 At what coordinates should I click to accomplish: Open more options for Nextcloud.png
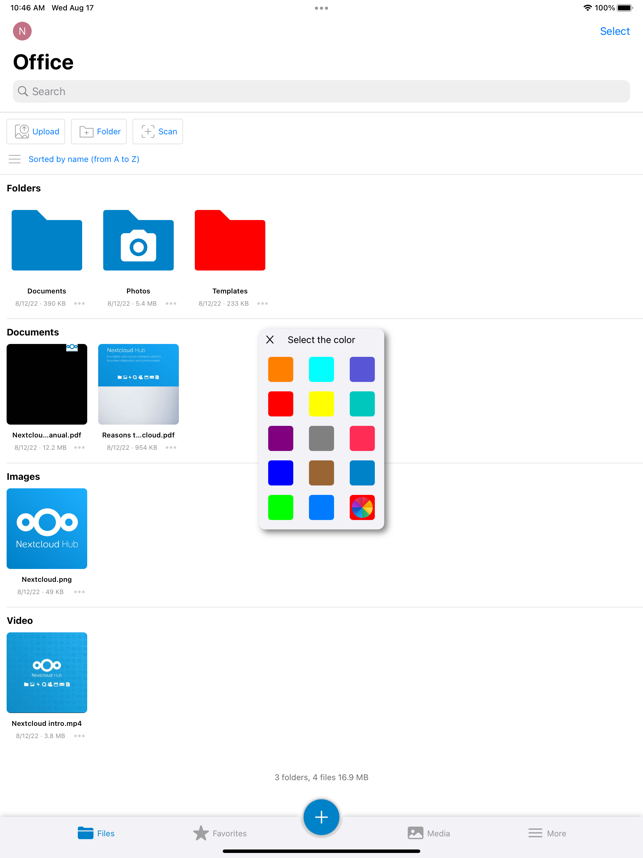(x=79, y=592)
